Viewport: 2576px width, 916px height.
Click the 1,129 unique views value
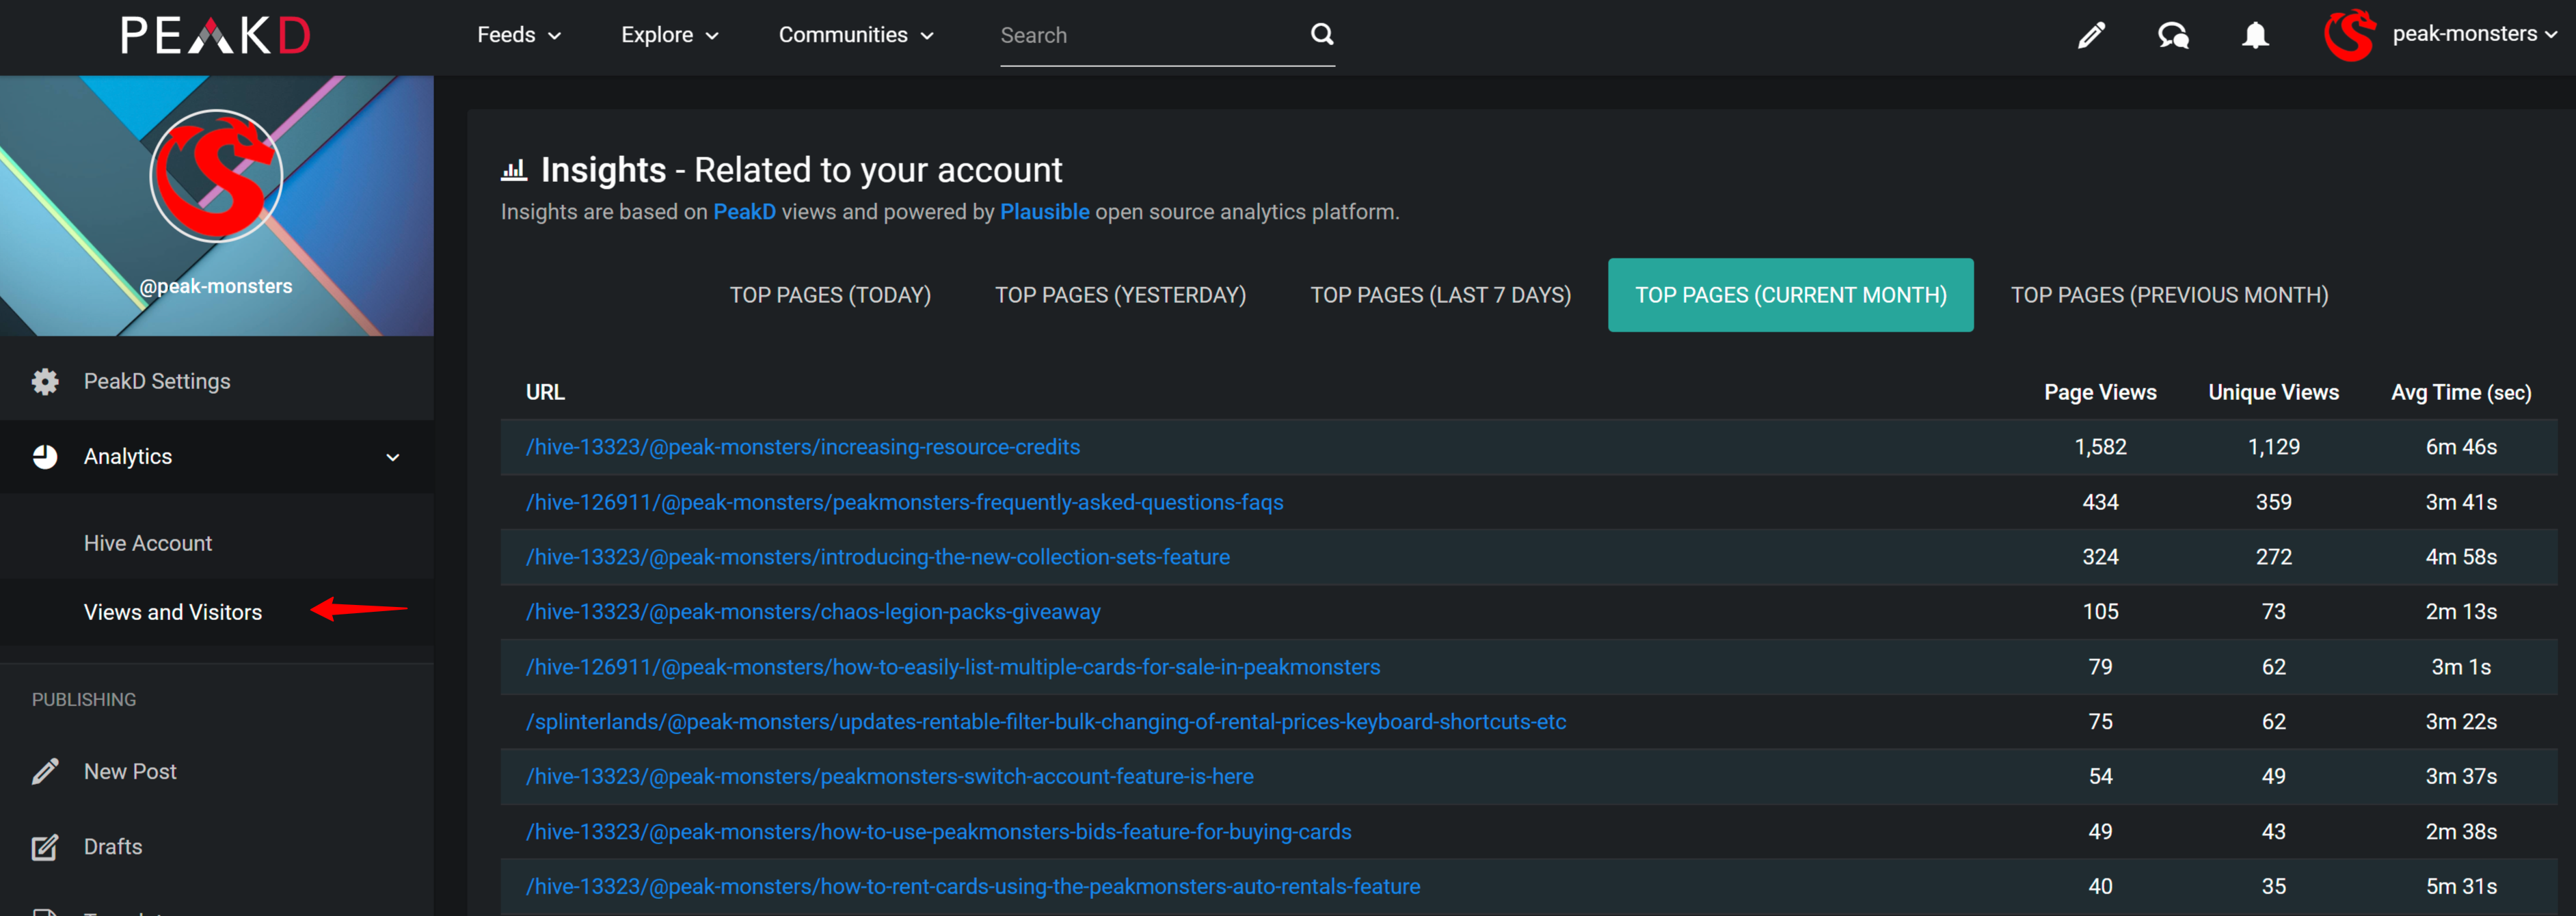pos(2273,447)
